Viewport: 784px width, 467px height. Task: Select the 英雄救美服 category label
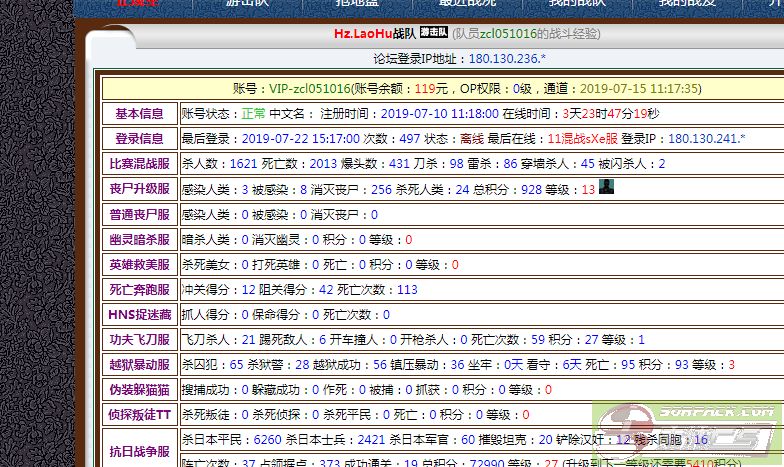139,265
